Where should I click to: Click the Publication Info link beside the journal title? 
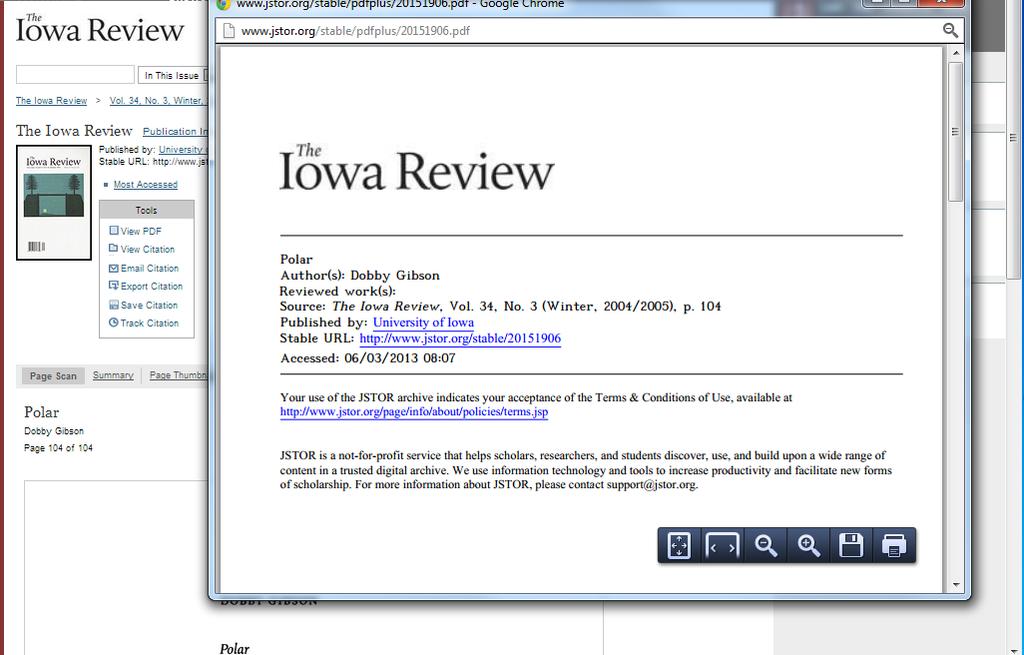coord(175,131)
